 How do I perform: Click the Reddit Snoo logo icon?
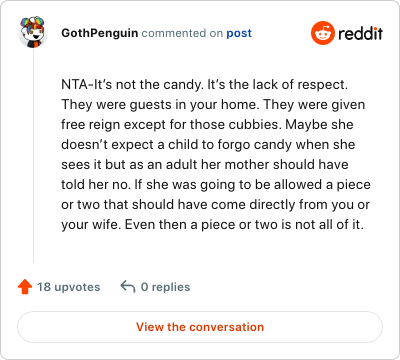point(323,33)
